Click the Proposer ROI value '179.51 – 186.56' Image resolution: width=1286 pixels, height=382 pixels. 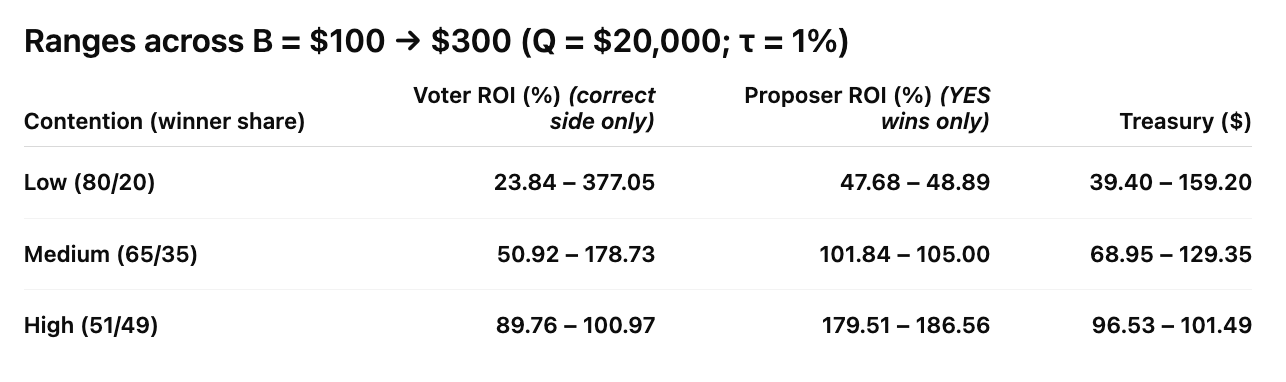click(x=906, y=325)
